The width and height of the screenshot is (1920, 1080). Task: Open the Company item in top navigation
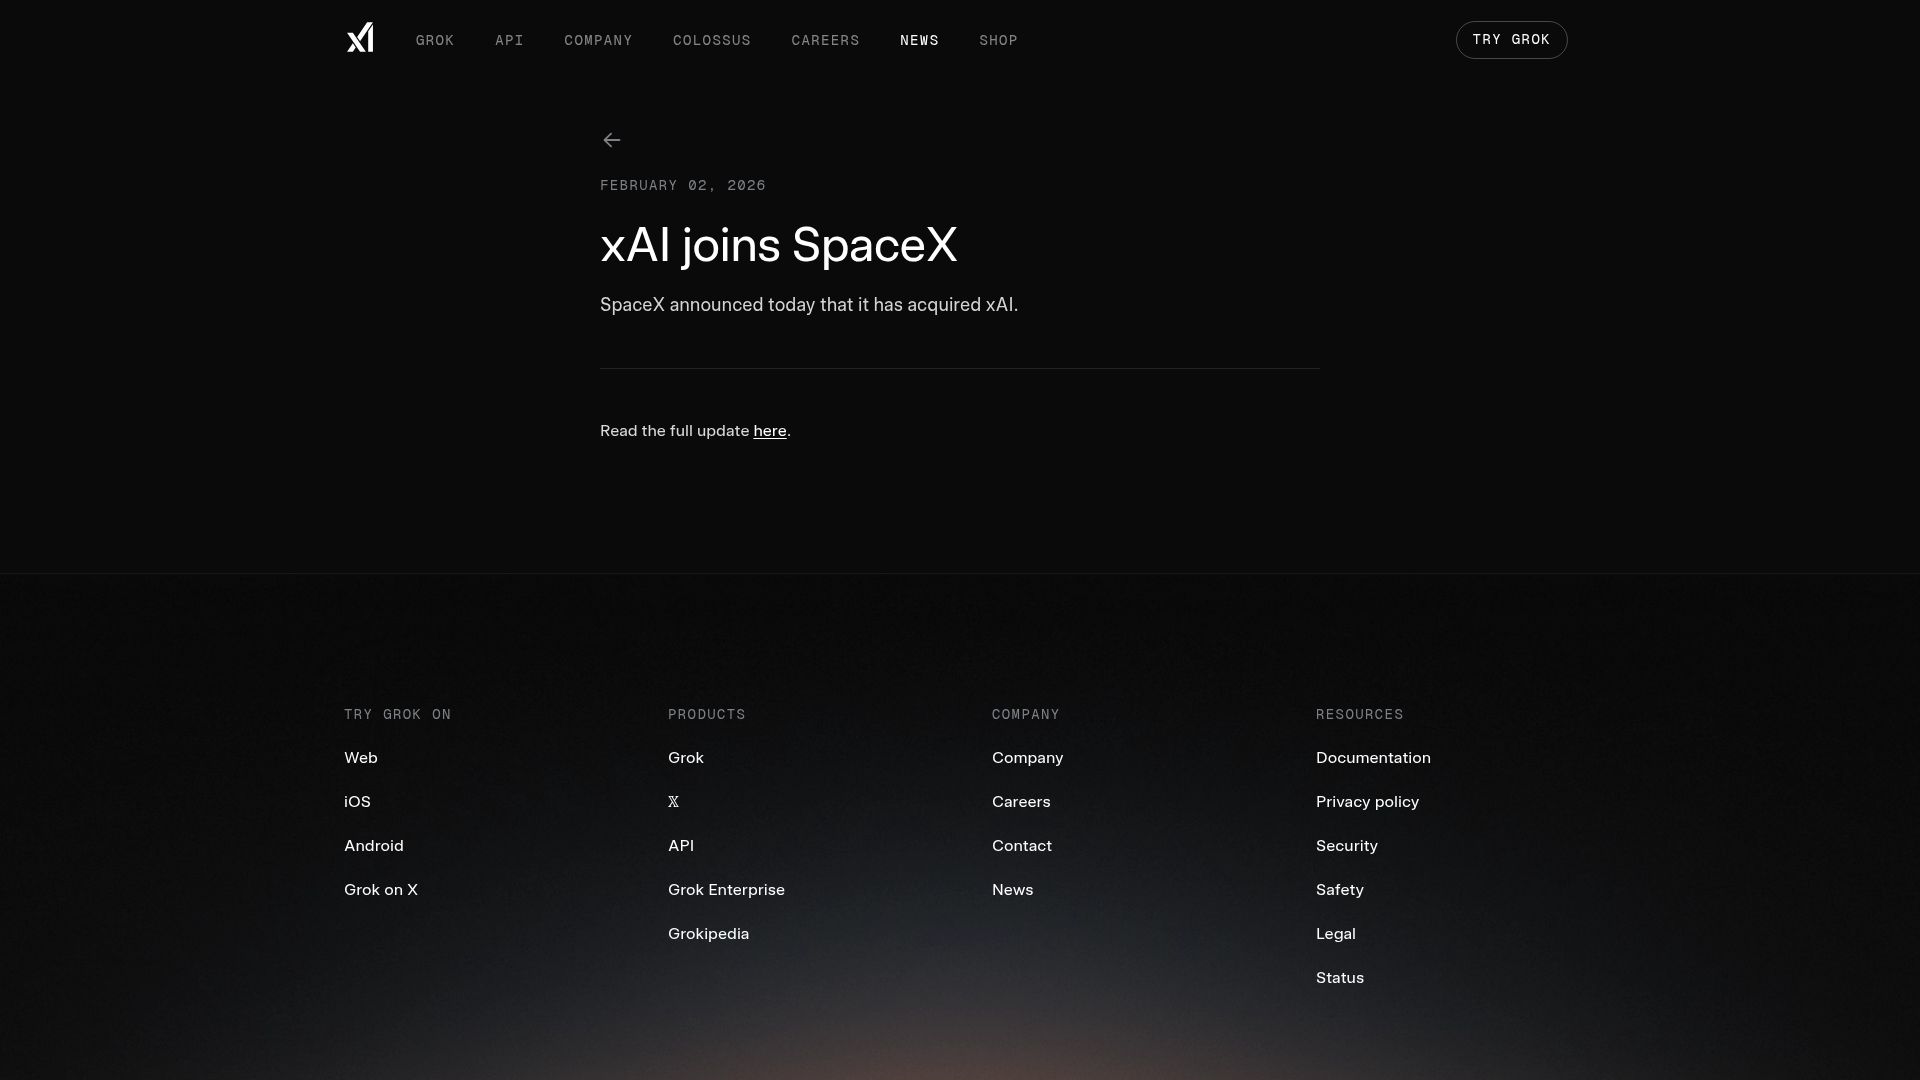(598, 40)
